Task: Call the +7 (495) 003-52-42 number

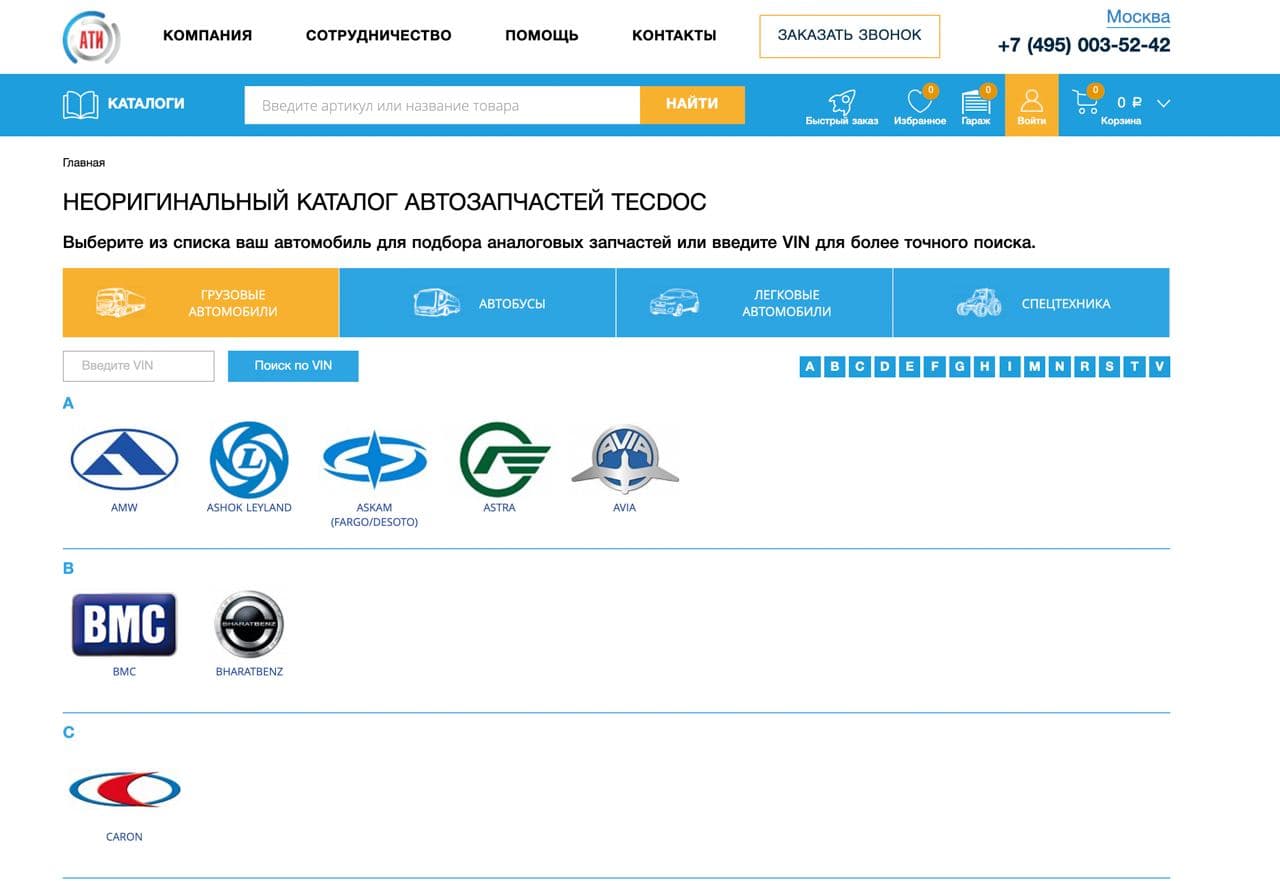Action: point(1084,45)
